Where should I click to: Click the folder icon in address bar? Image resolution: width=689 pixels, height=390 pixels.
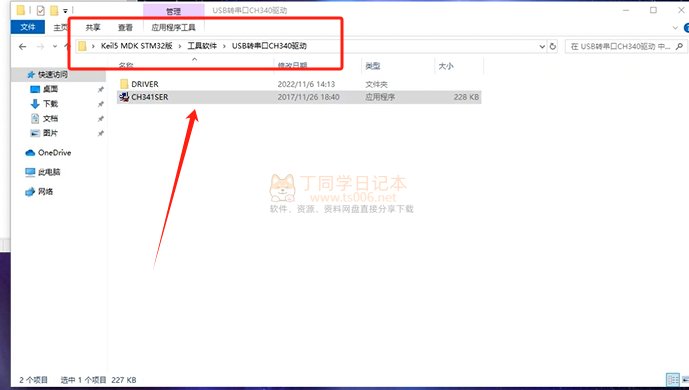[83, 46]
